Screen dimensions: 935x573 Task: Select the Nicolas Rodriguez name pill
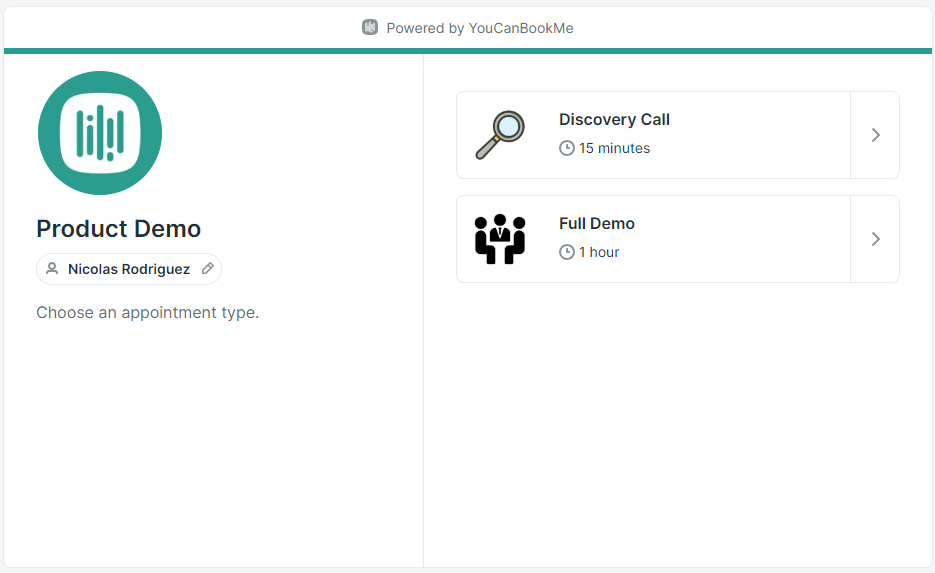[129, 269]
